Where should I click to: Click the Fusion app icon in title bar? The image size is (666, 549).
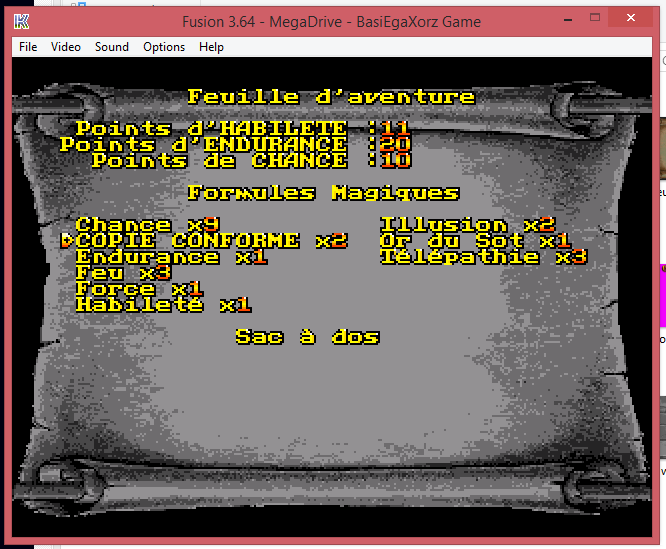tap(21, 21)
